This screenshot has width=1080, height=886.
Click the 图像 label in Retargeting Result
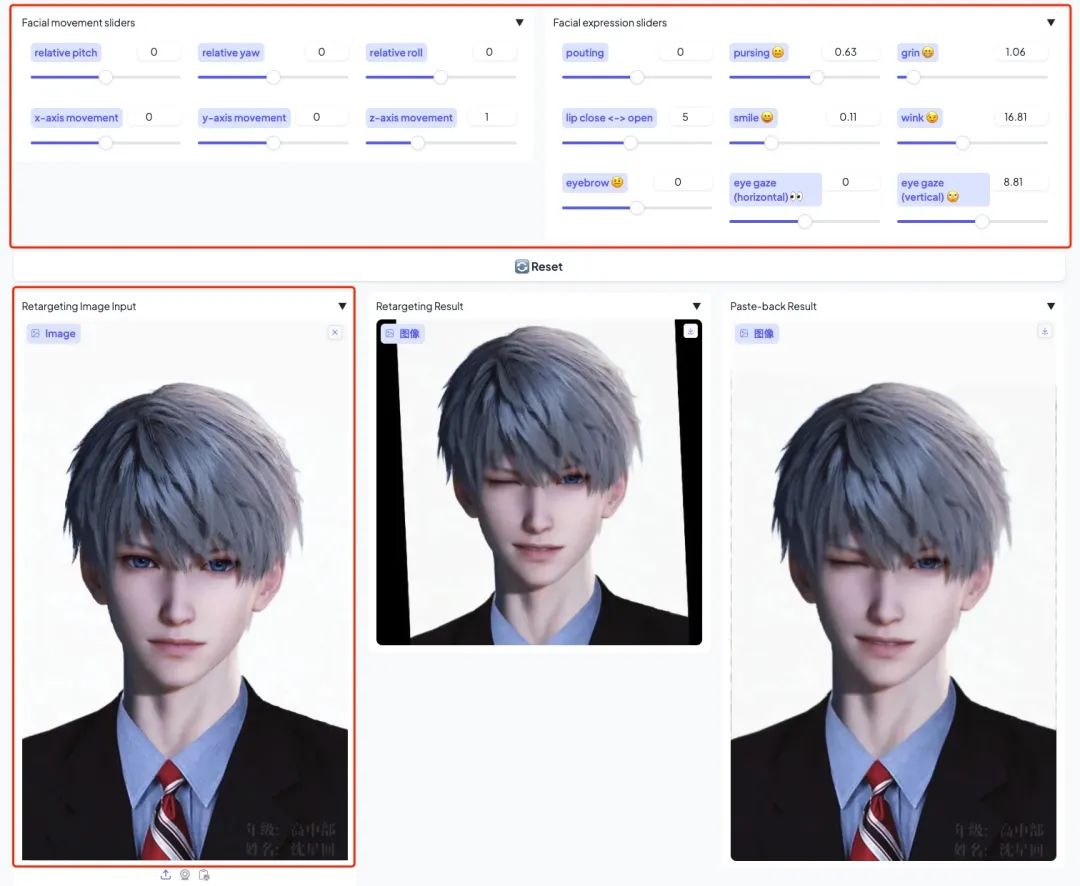click(x=402, y=333)
